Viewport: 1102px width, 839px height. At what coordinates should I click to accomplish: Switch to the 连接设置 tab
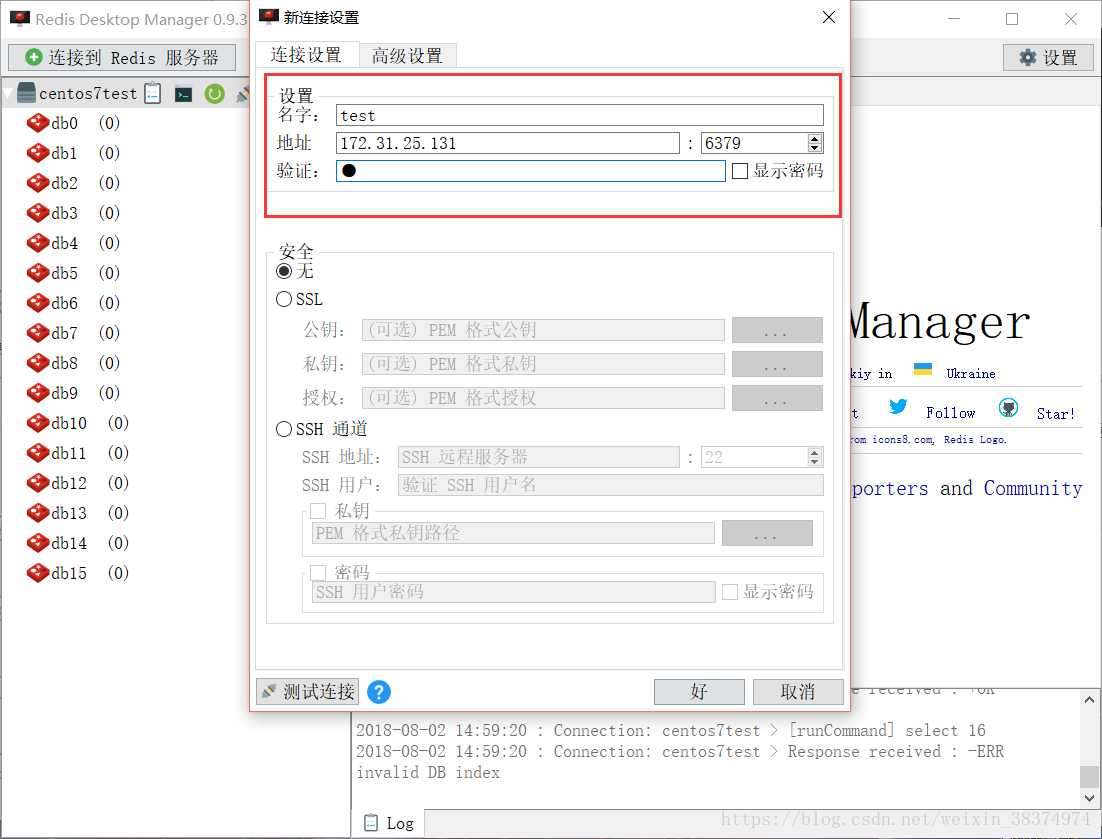coord(306,55)
